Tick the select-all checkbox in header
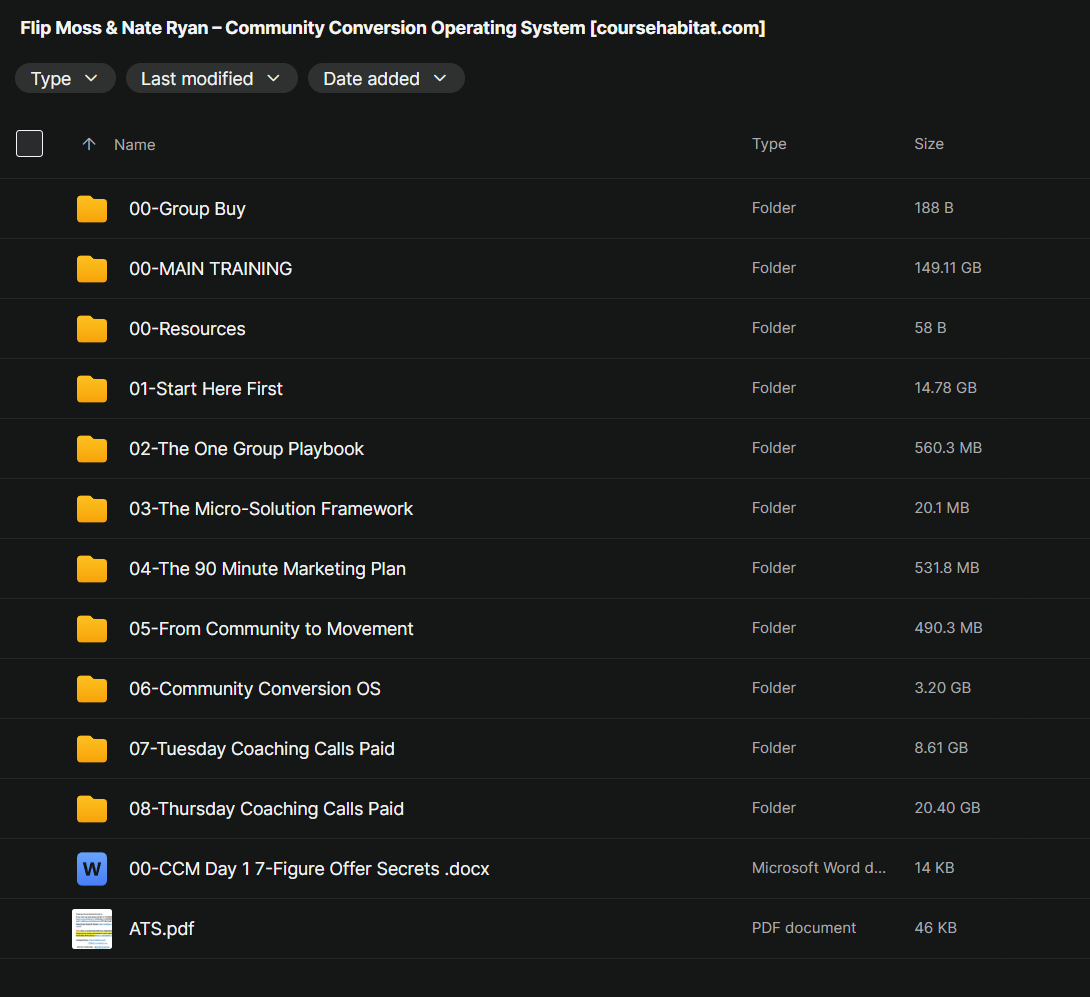The width and height of the screenshot is (1090, 997). coord(29,143)
